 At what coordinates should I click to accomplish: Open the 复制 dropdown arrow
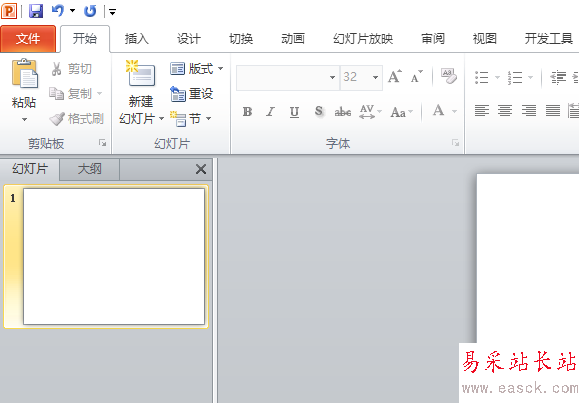click(x=99, y=94)
